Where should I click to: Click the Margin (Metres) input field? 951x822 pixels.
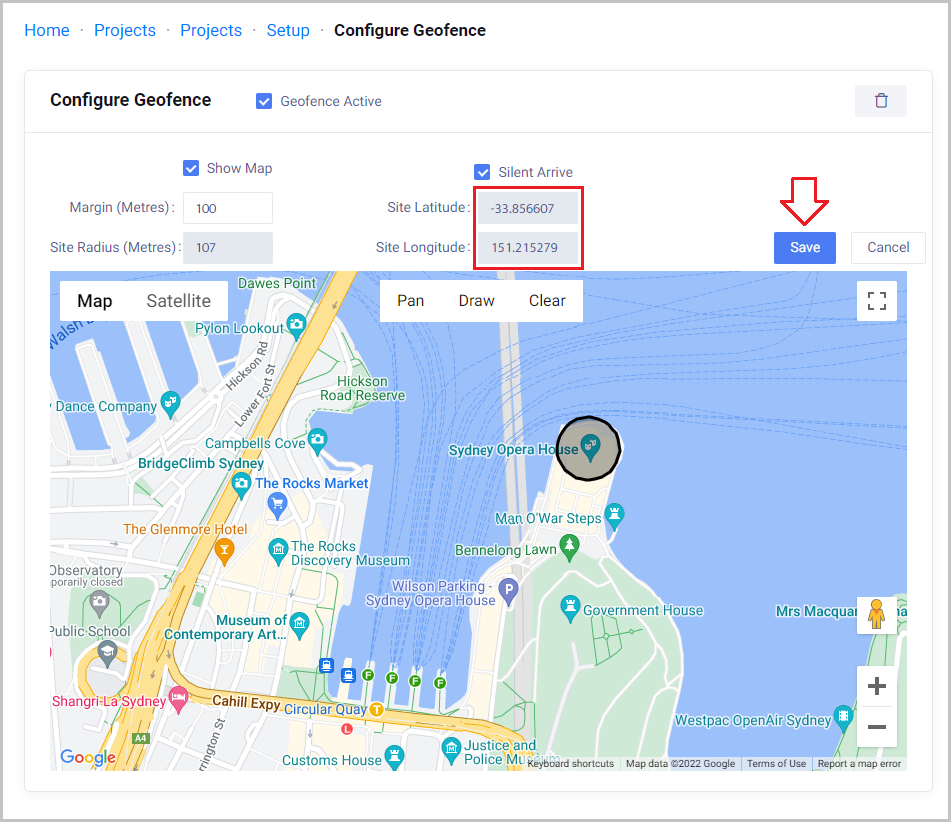click(x=227, y=208)
